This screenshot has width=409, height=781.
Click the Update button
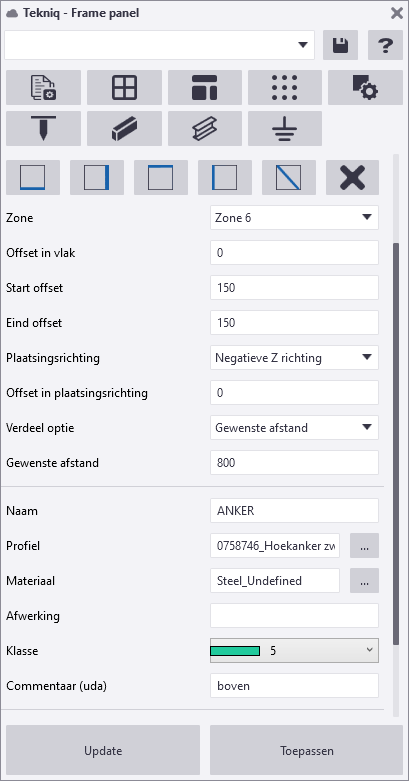point(103,751)
